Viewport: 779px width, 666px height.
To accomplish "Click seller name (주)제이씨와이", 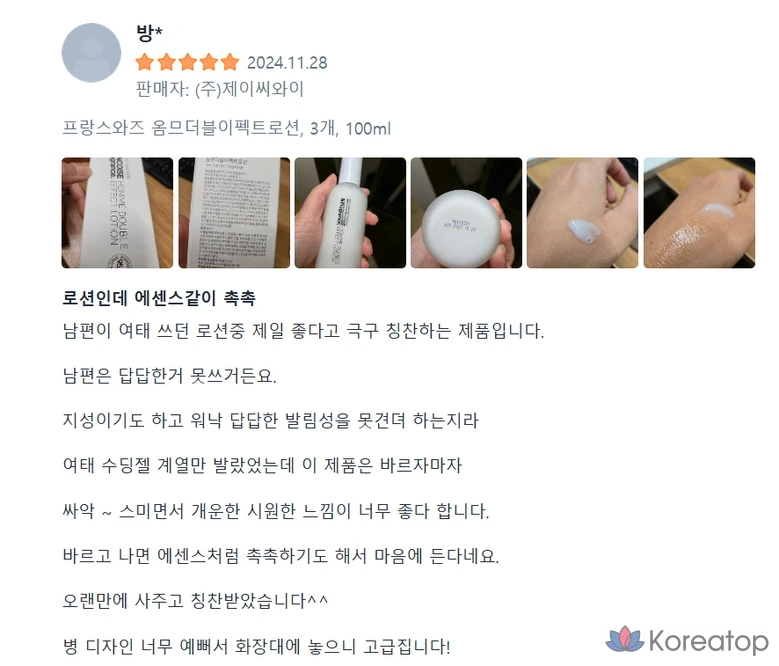I will click(x=249, y=89).
